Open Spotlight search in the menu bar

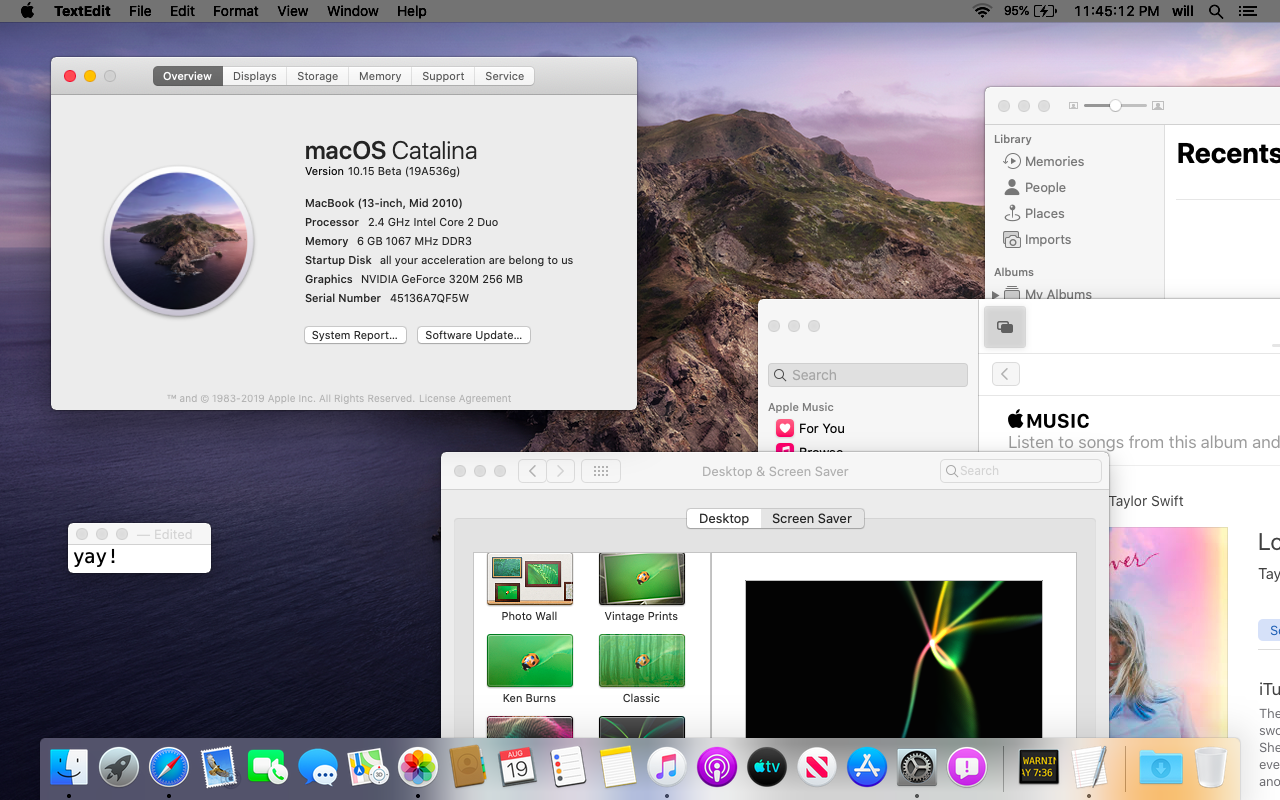click(x=1216, y=11)
